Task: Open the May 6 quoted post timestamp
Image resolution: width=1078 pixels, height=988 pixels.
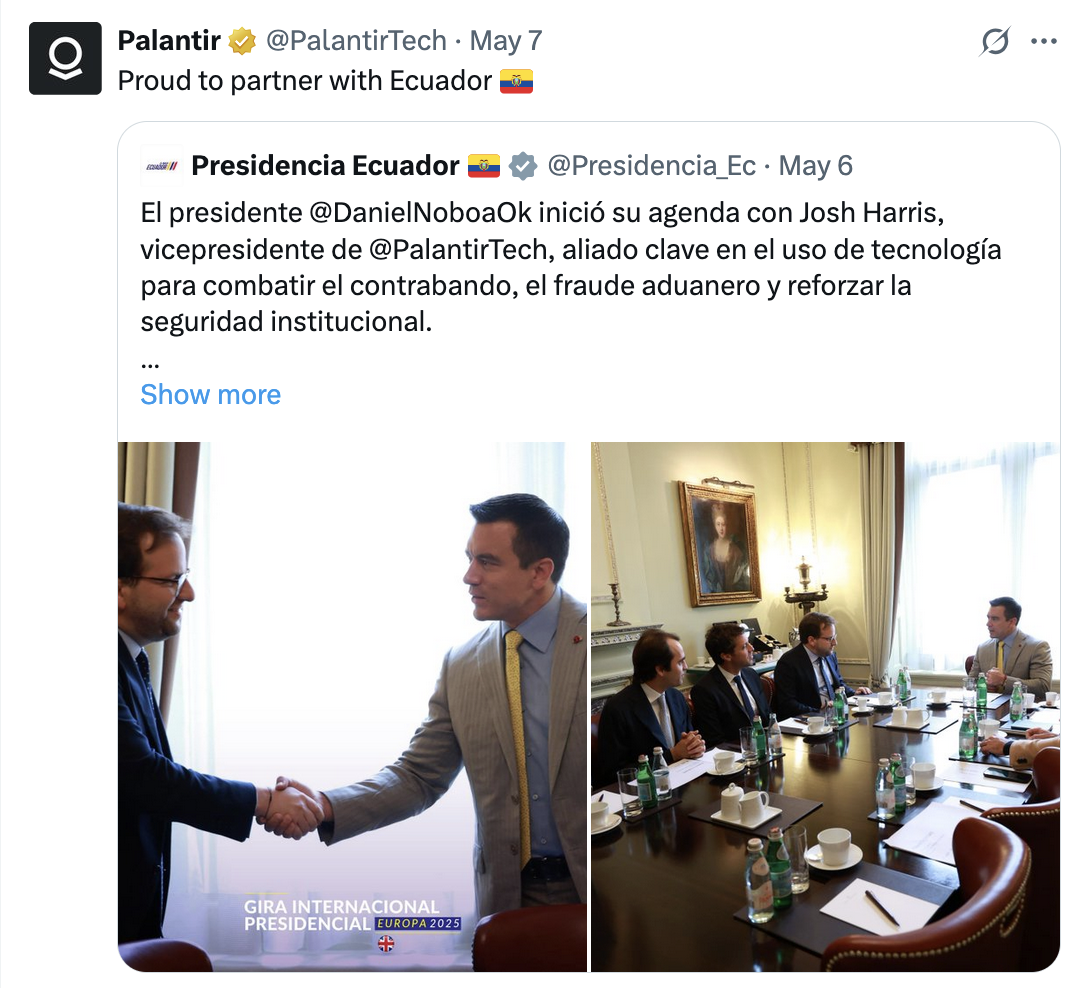Action: pyautogui.click(x=815, y=166)
